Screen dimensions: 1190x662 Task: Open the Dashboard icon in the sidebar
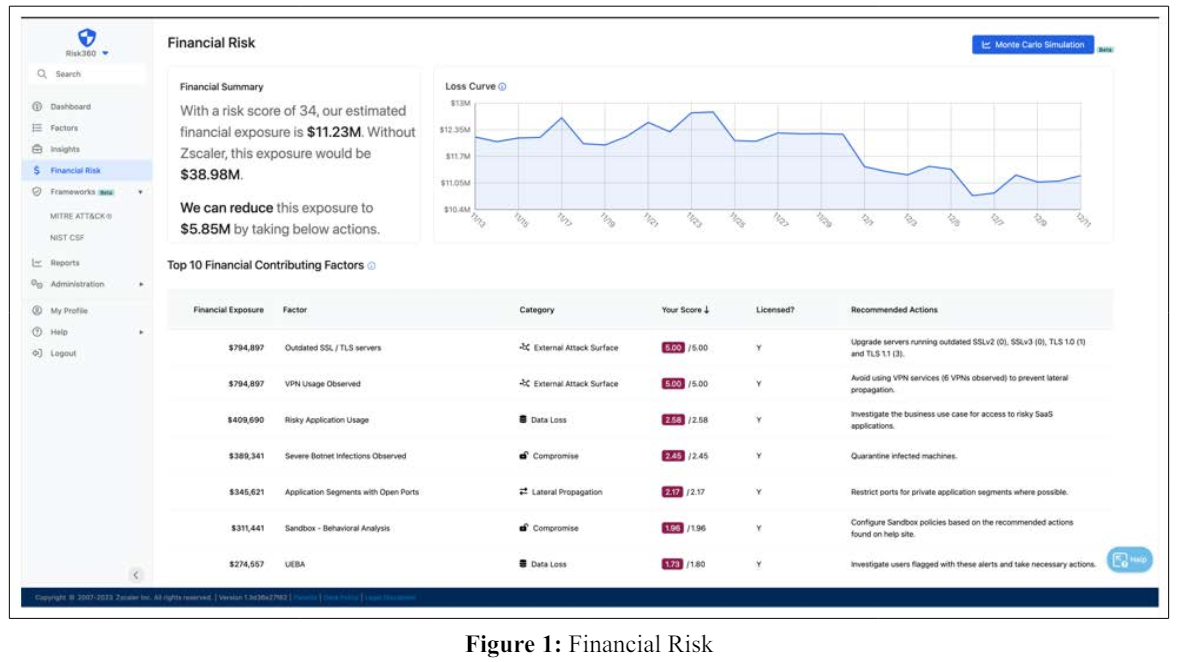37,106
